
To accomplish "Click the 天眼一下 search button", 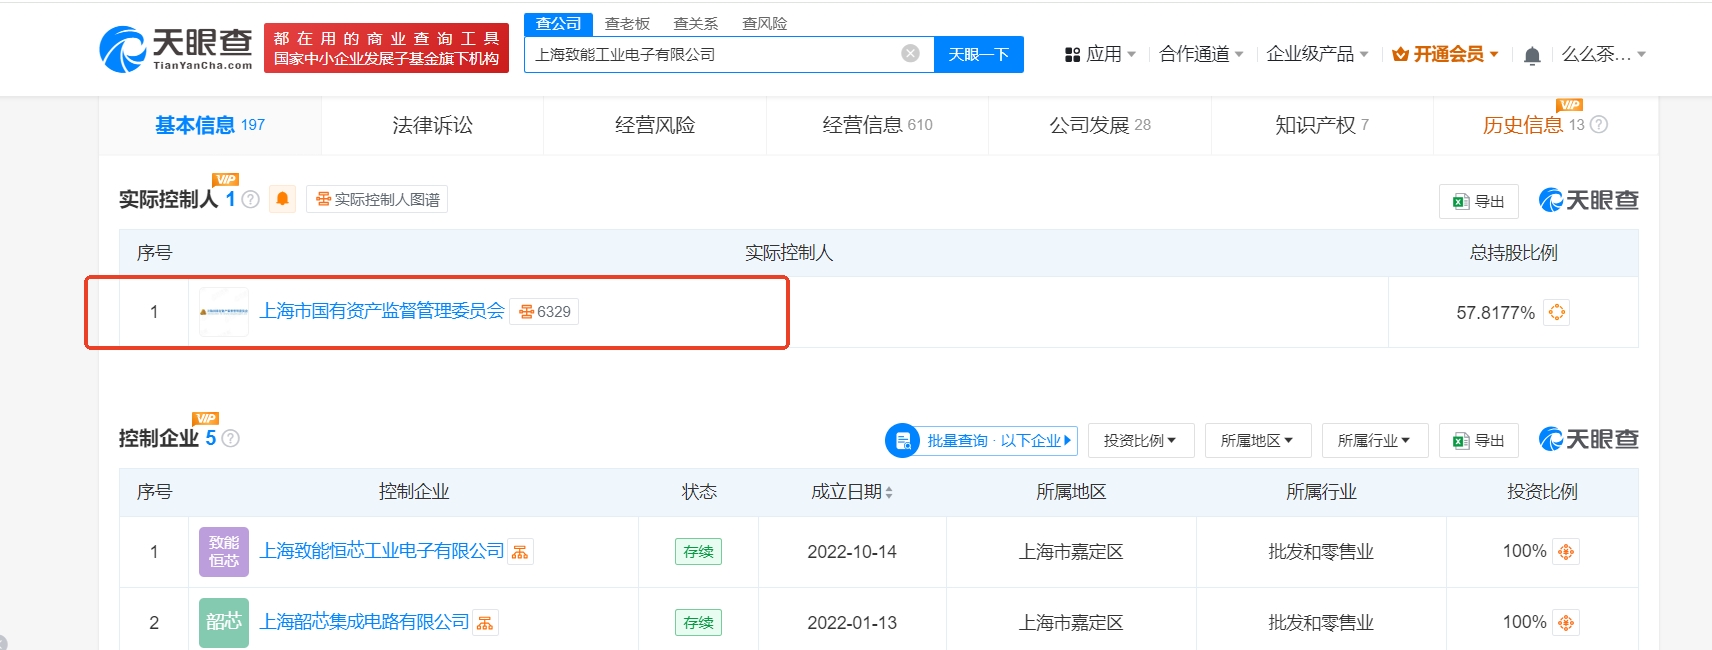I will [979, 54].
